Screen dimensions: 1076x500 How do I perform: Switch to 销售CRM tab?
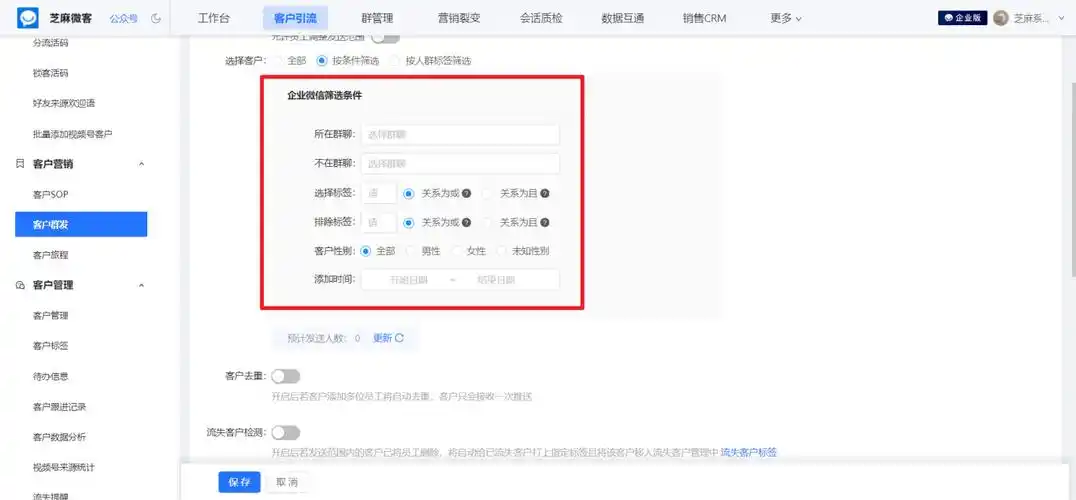(x=705, y=19)
